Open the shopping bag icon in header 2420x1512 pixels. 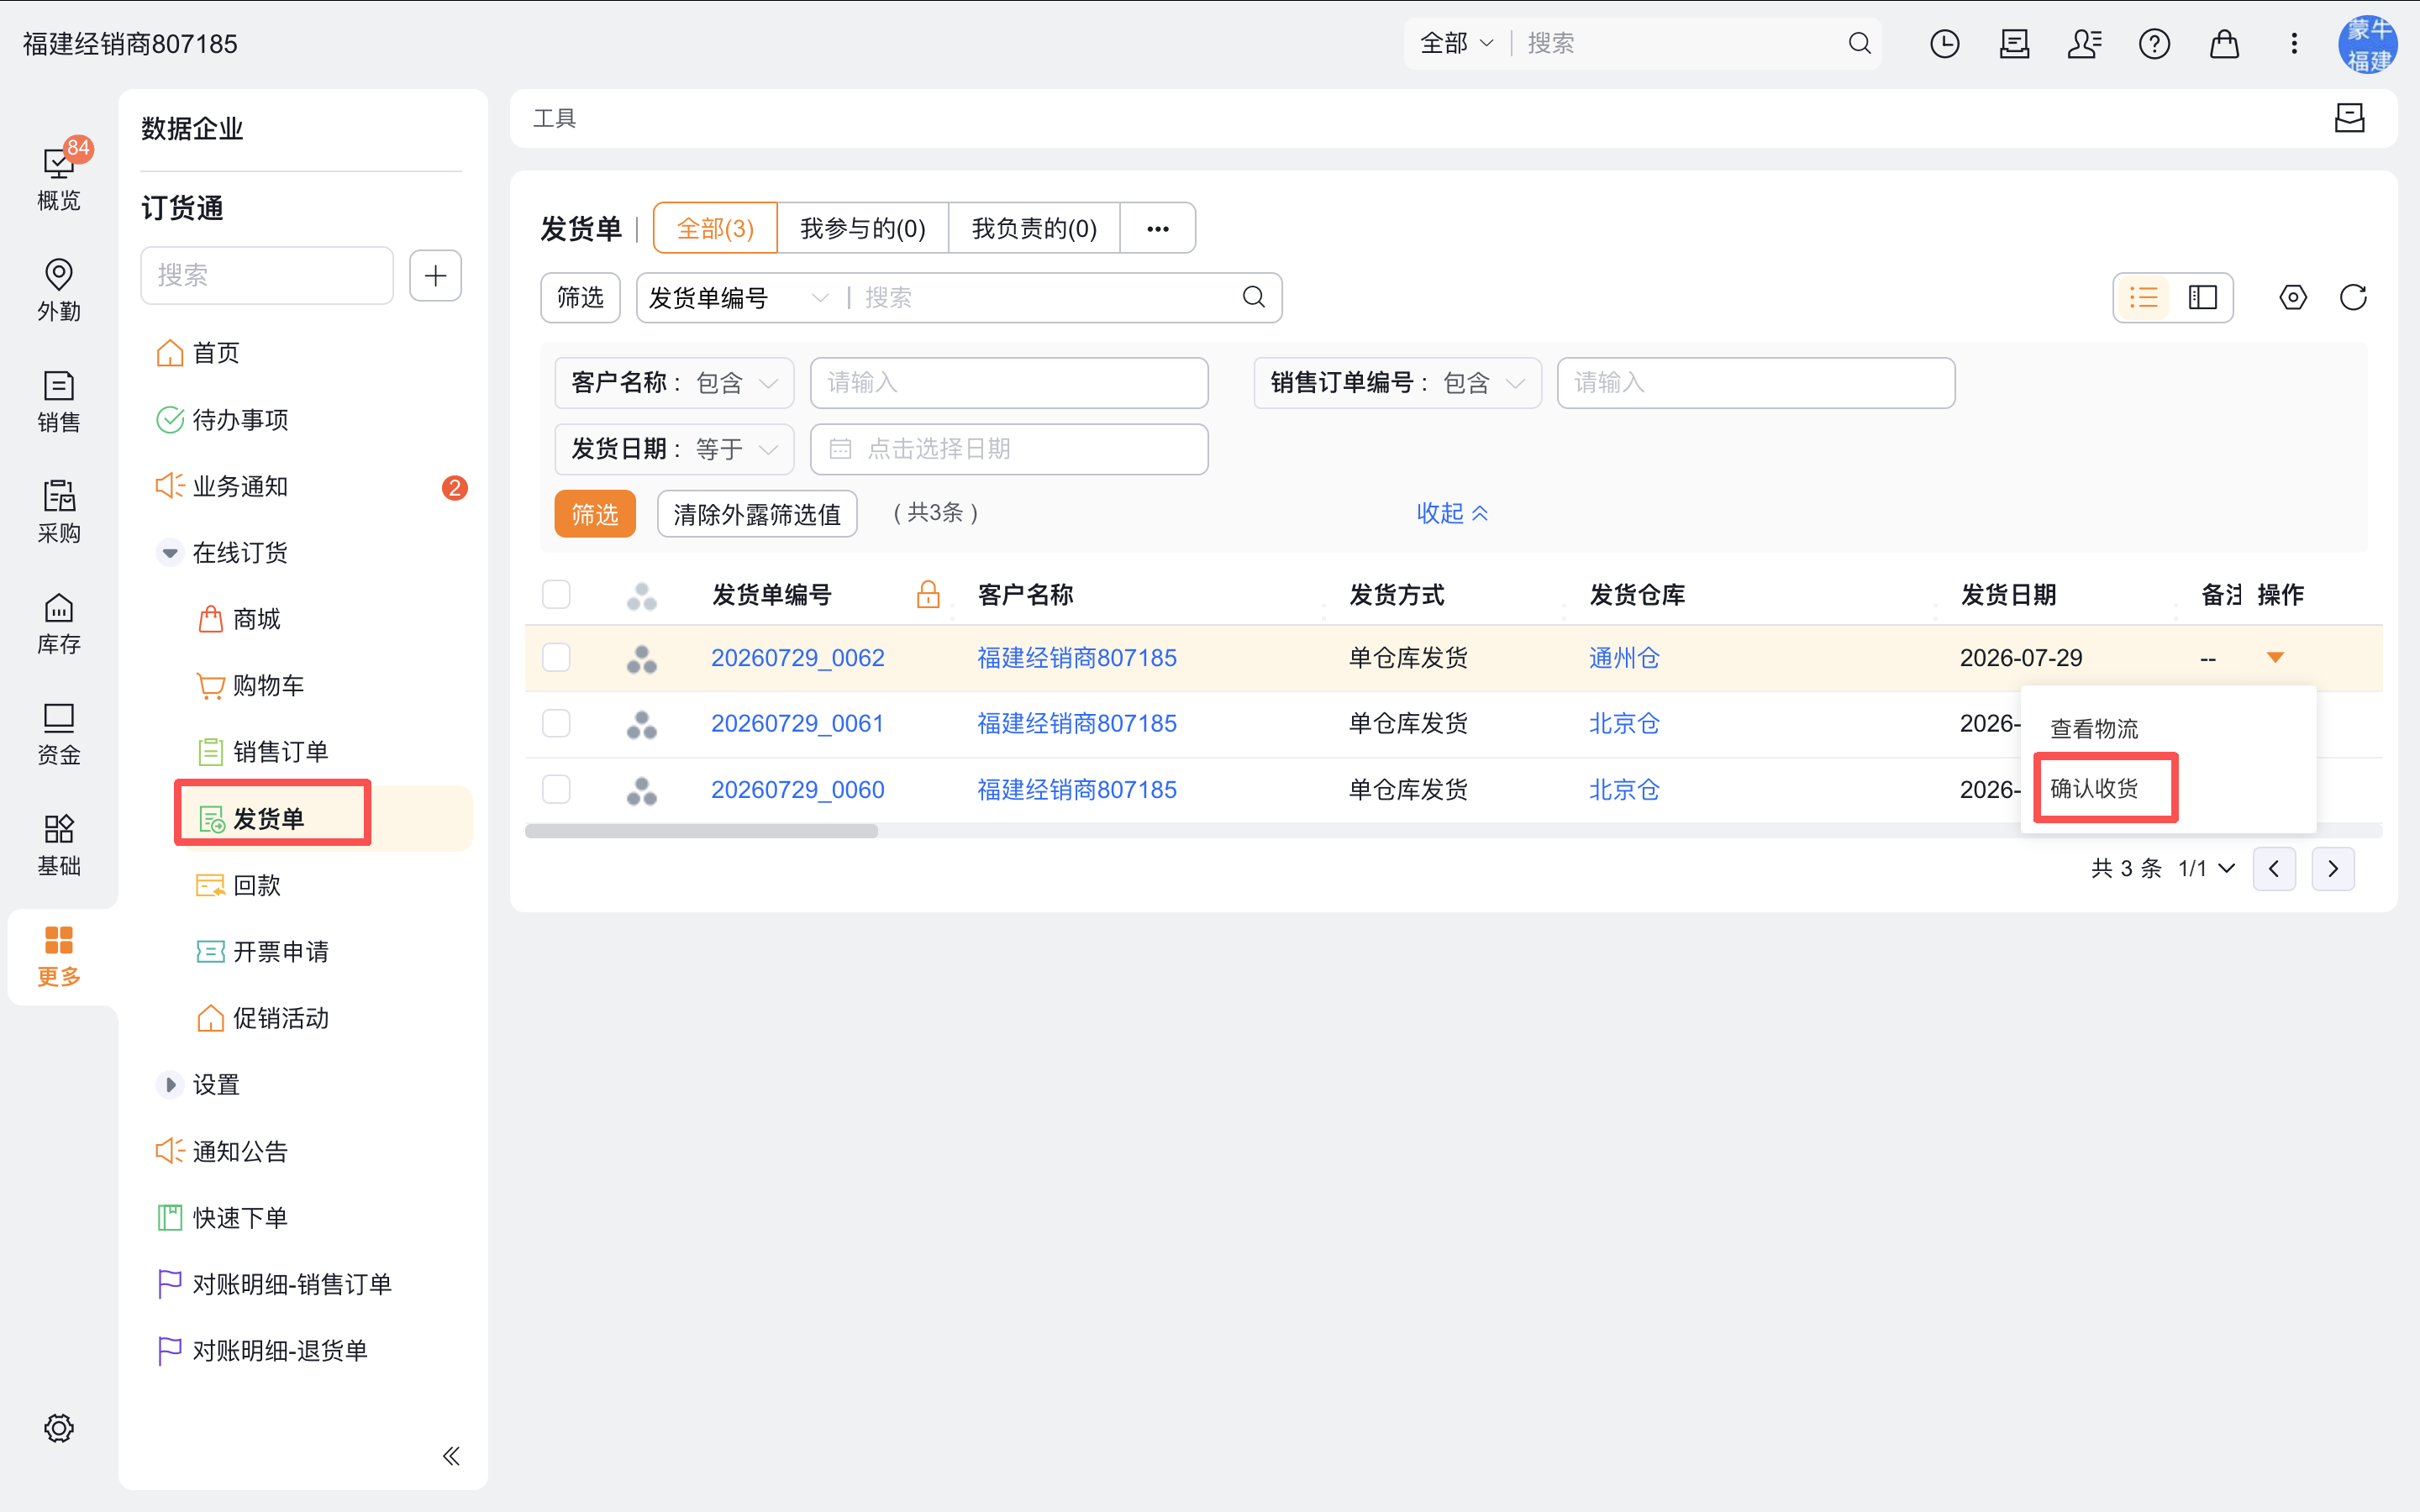point(2224,44)
